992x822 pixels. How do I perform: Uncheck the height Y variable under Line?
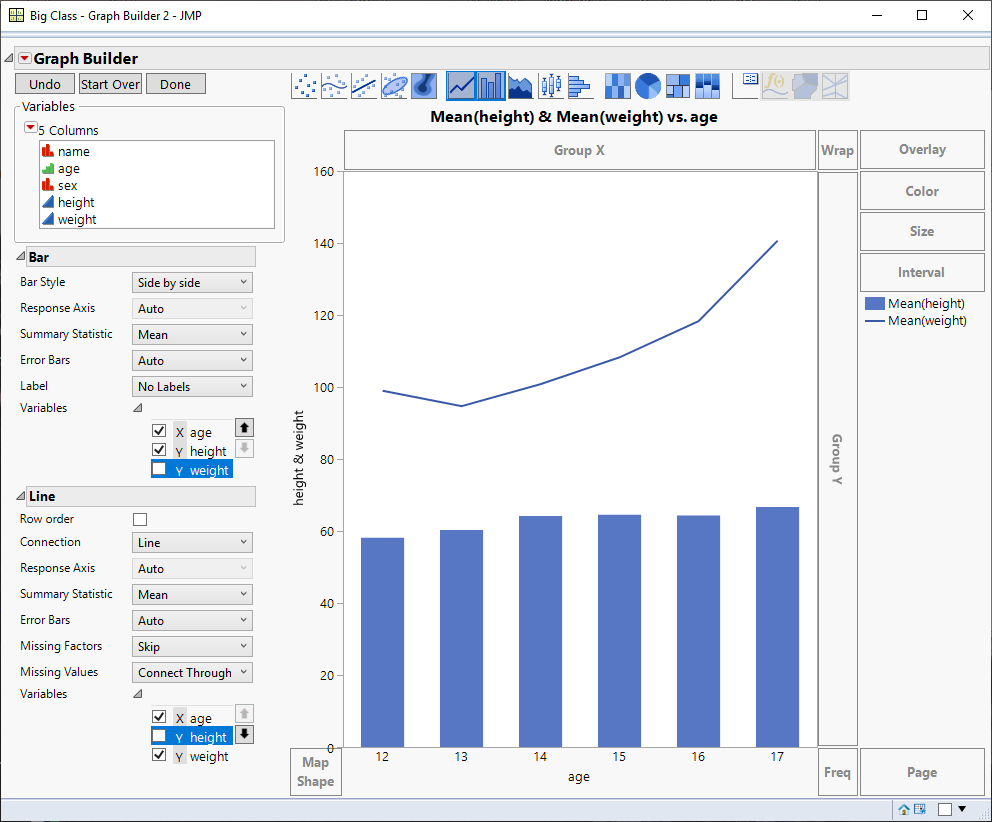pos(158,737)
